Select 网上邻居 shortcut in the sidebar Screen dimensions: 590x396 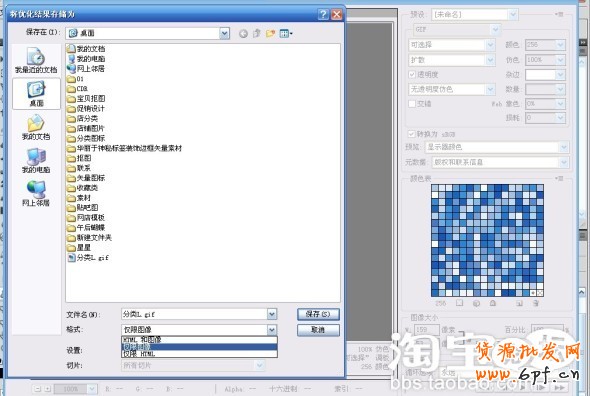point(36,194)
